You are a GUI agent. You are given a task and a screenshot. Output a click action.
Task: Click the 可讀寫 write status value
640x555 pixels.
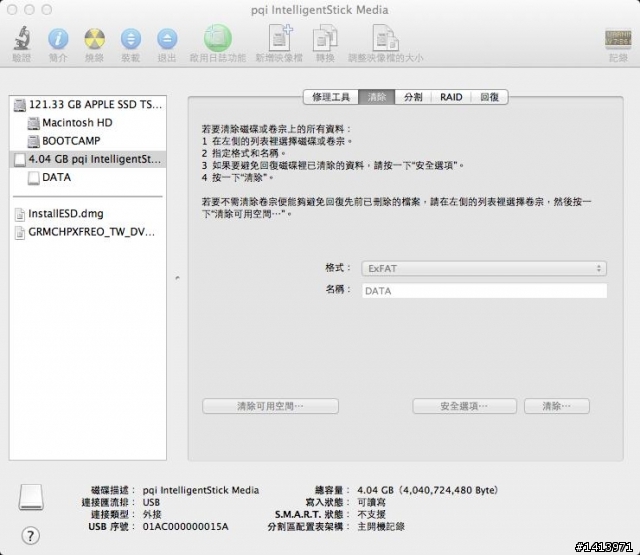[371, 502]
